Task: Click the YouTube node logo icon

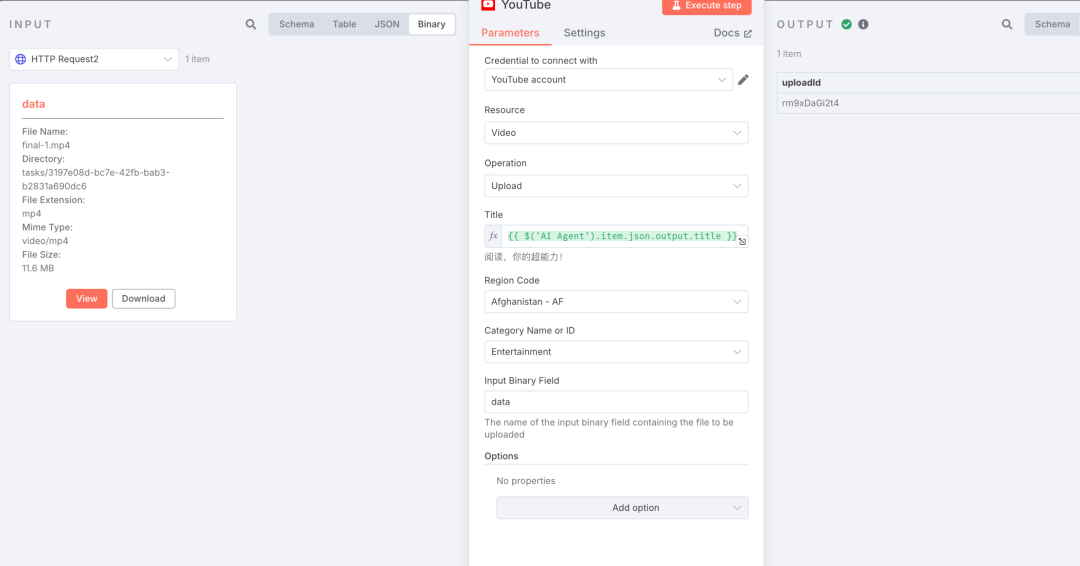Action: [x=488, y=5]
